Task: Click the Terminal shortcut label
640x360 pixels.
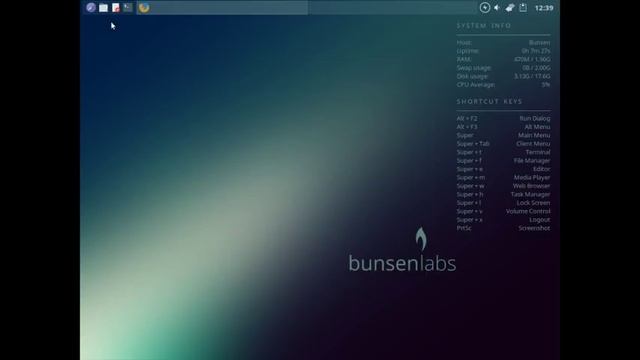Action: tap(538, 152)
